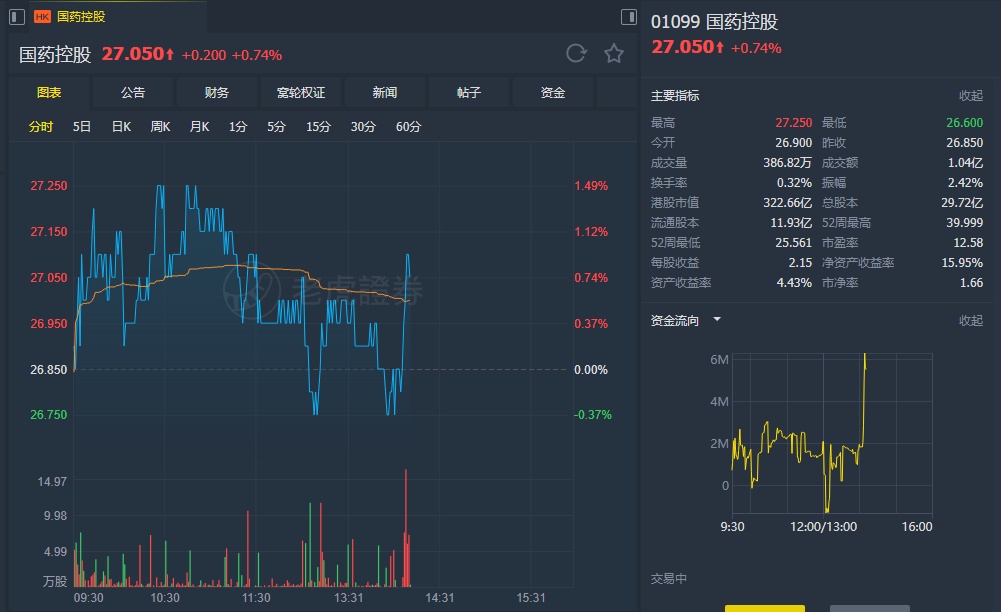Click the 国药控股 window tab title
Viewport: 1001px width, 612px height.
[x=81, y=17]
